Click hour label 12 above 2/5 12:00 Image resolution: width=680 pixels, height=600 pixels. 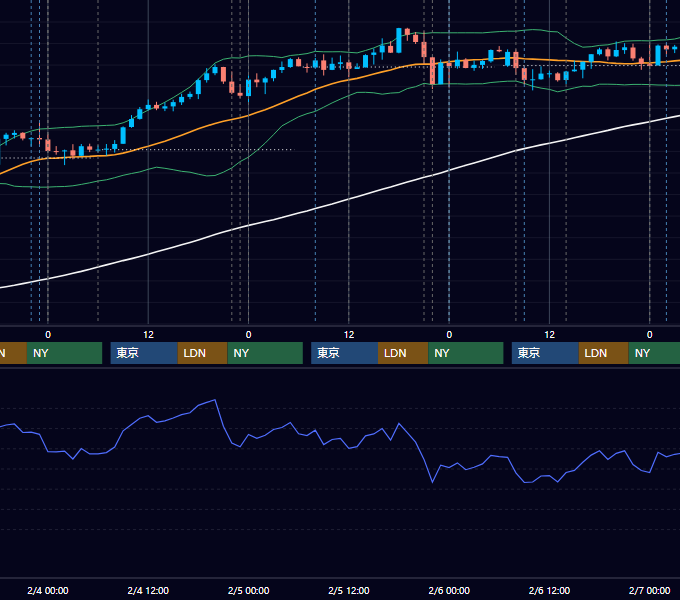tap(349, 335)
